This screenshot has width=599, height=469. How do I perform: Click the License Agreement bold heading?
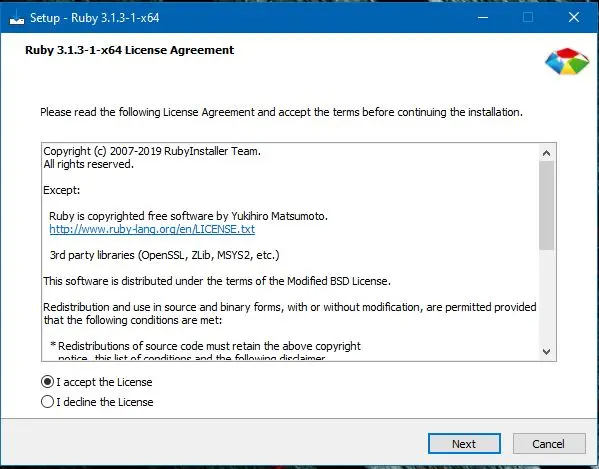click(130, 50)
